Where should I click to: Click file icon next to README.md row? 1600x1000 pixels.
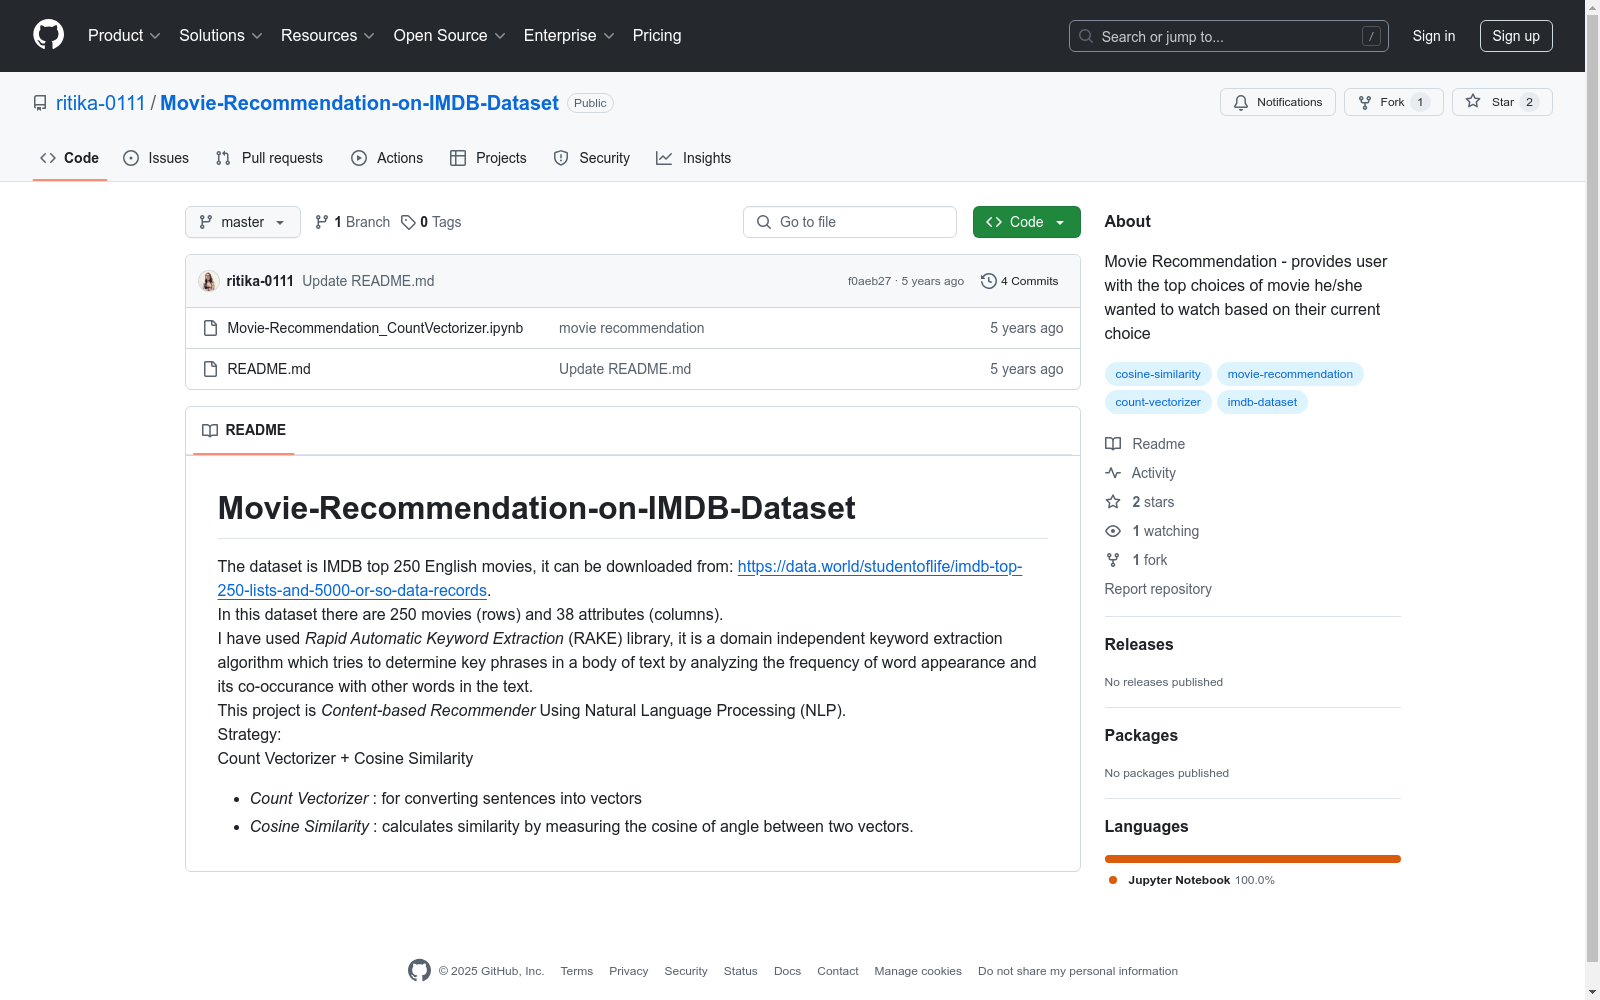(210, 369)
